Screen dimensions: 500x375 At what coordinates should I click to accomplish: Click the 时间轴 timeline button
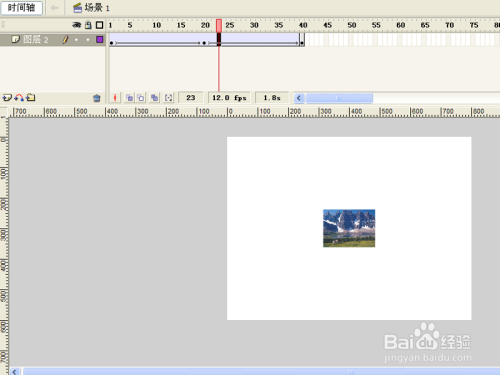[22, 8]
